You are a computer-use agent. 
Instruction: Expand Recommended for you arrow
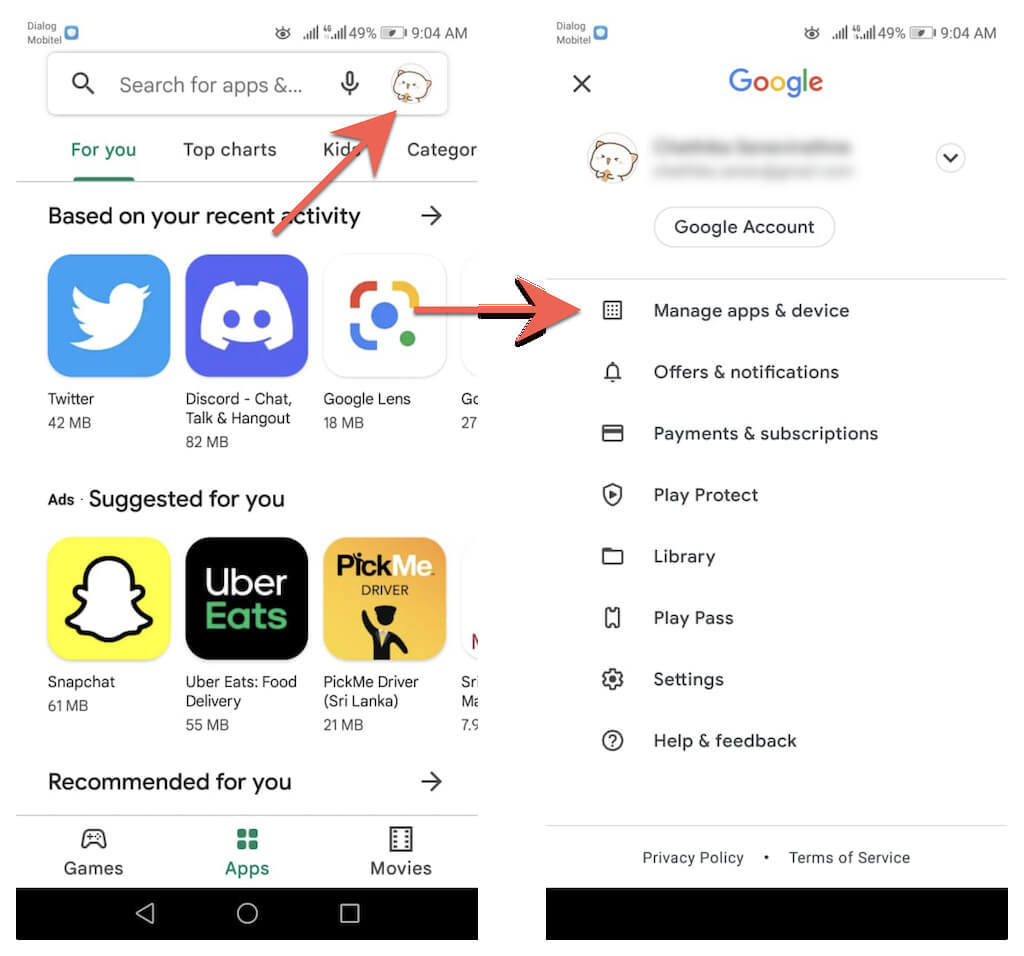(431, 781)
